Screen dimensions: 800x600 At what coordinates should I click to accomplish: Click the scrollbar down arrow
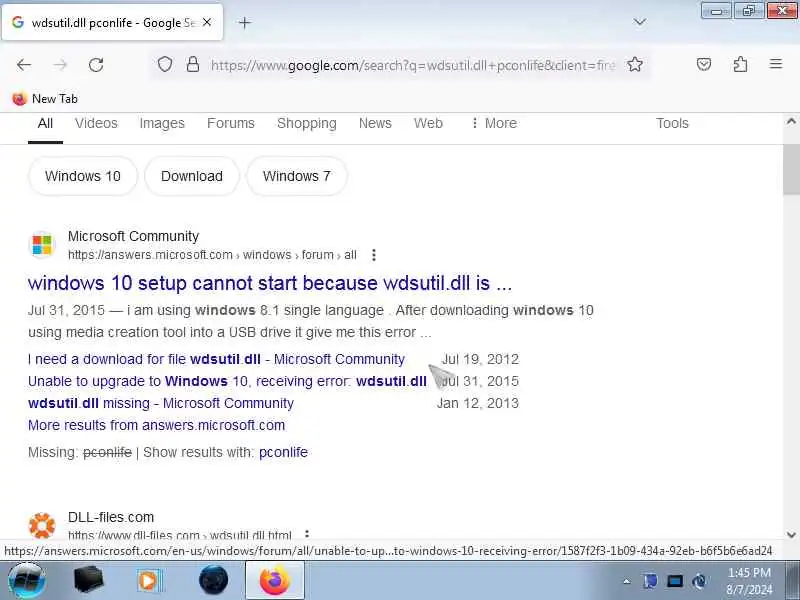[791, 535]
